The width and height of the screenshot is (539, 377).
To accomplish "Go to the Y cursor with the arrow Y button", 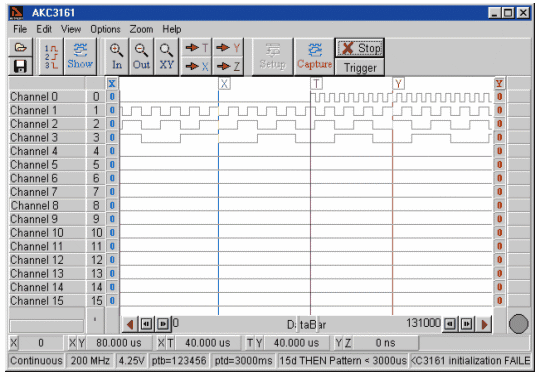I will click(x=228, y=48).
